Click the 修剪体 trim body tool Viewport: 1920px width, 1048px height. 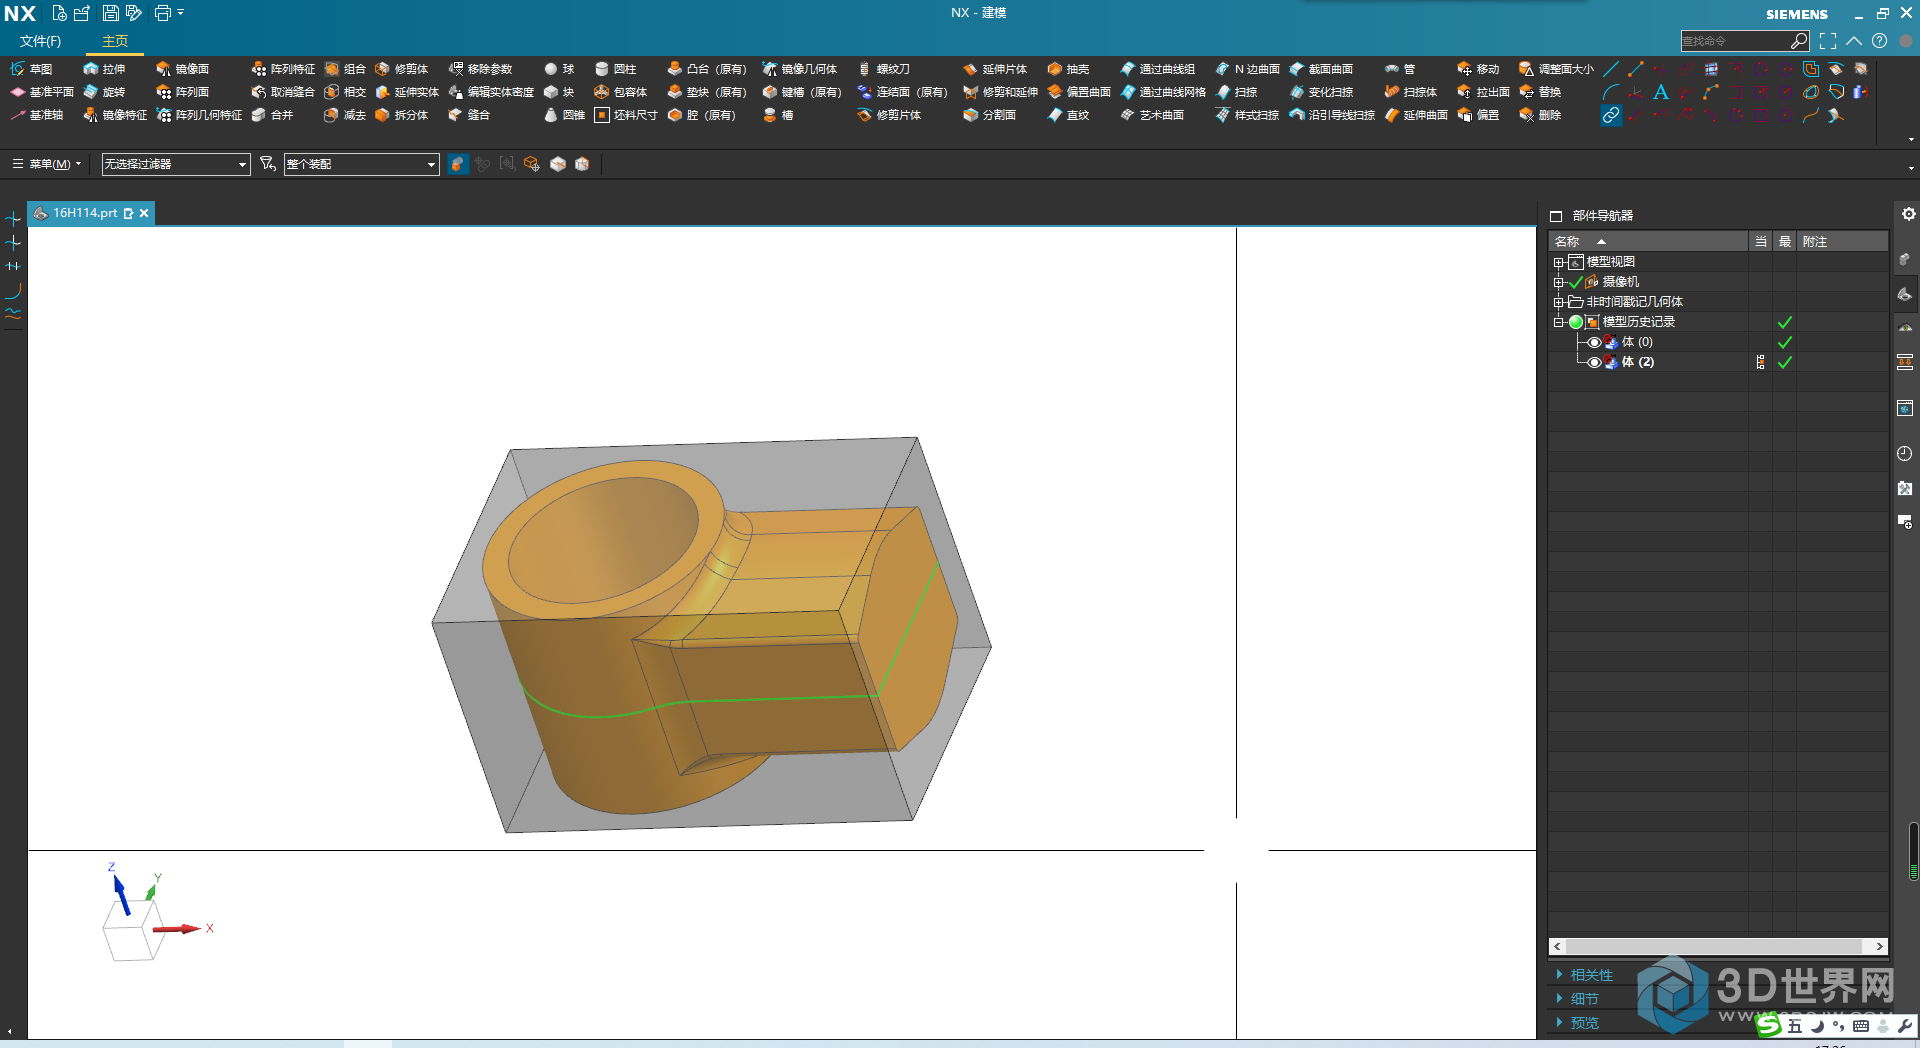pos(401,69)
